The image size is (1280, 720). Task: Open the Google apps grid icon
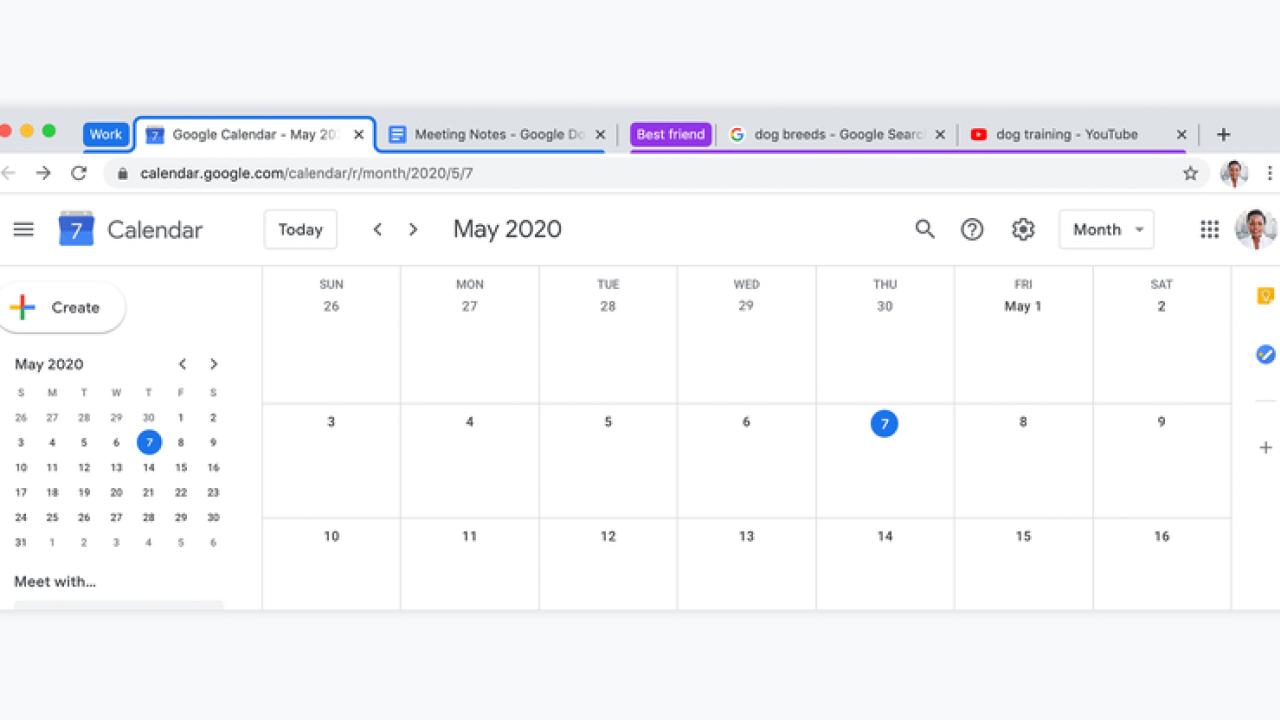1209,229
